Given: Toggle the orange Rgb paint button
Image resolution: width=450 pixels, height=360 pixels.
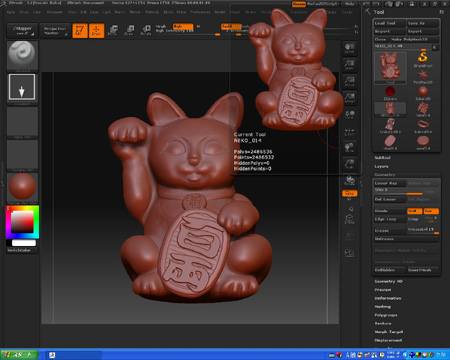Looking at the screenshot, I should click(x=183, y=26).
